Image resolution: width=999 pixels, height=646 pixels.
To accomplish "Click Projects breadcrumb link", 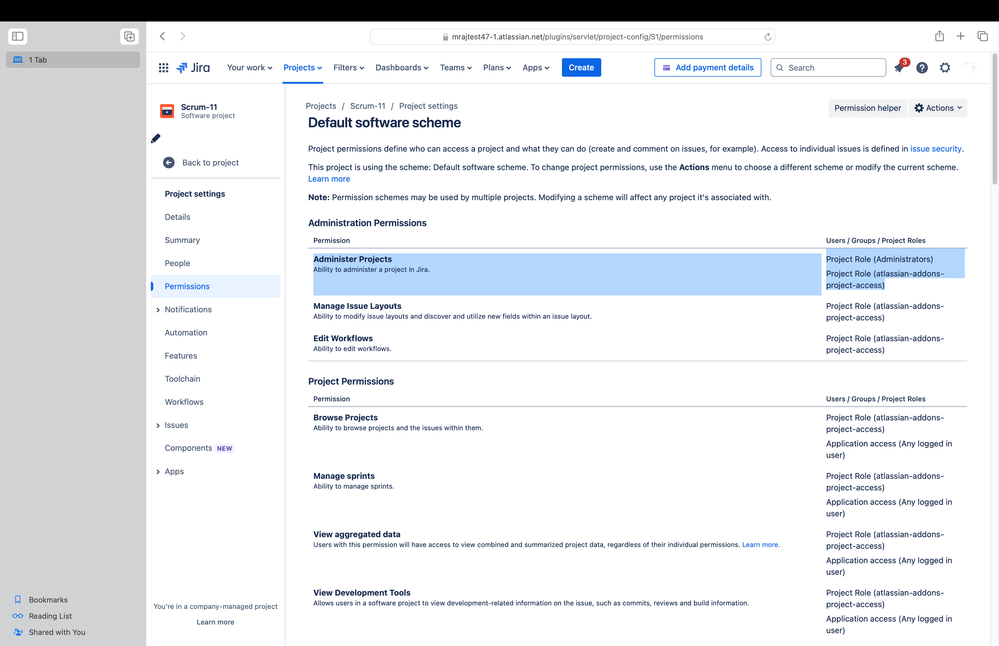I will pyautogui.click(x=320, y=106).
